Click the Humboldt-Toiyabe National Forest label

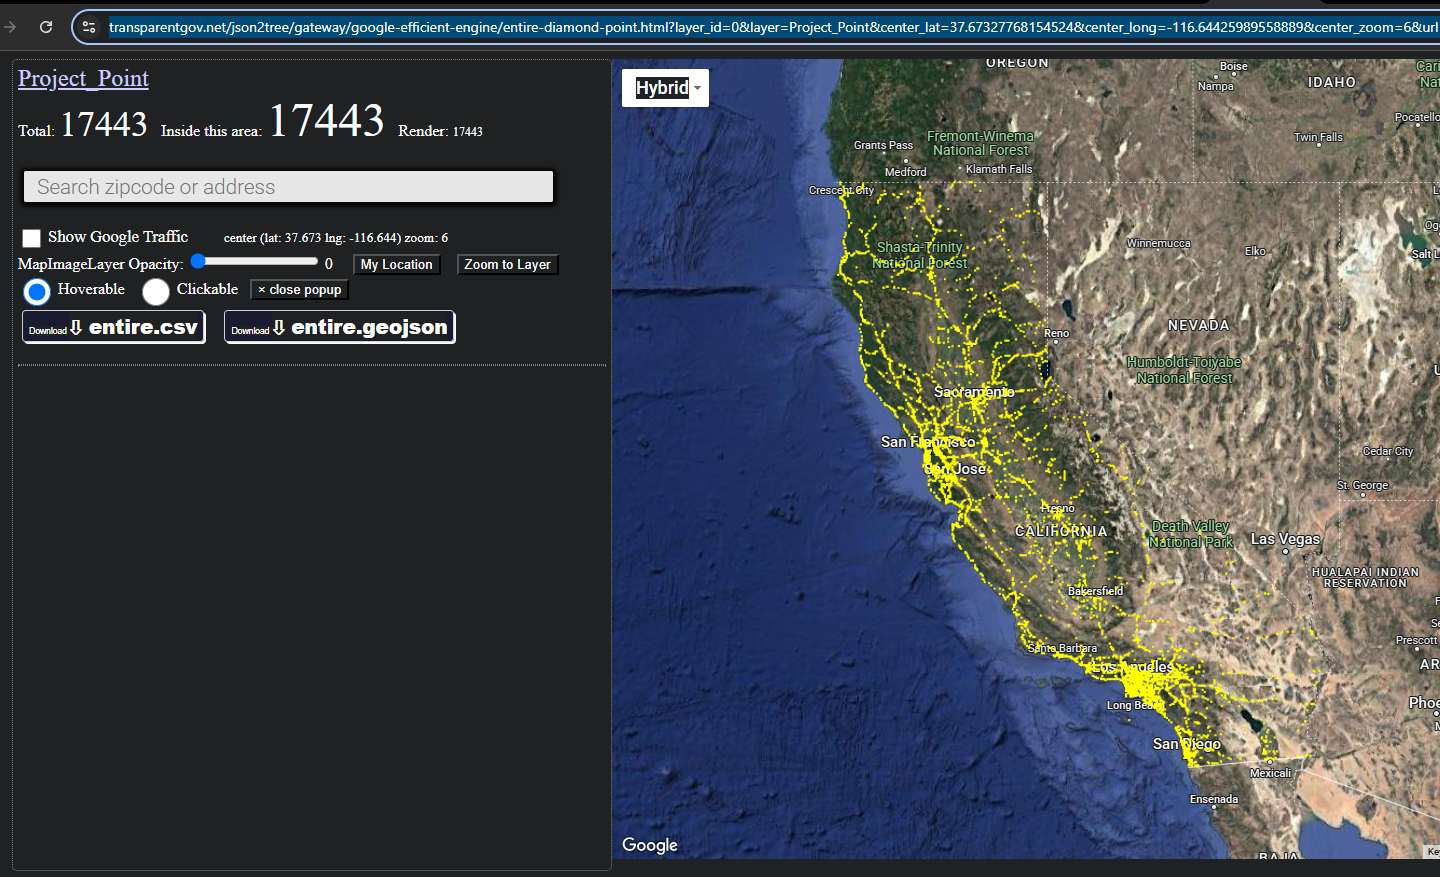(x=1184, y=370)
